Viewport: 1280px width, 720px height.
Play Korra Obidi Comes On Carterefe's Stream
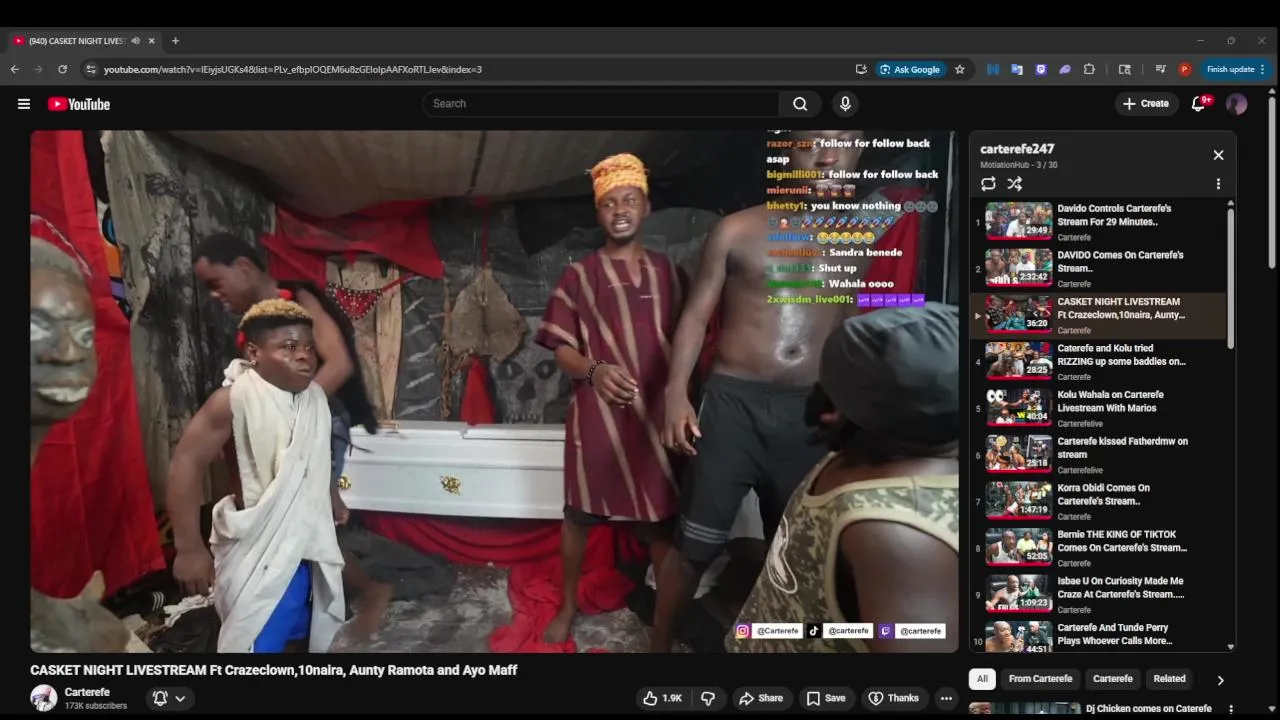point(1098,501)
